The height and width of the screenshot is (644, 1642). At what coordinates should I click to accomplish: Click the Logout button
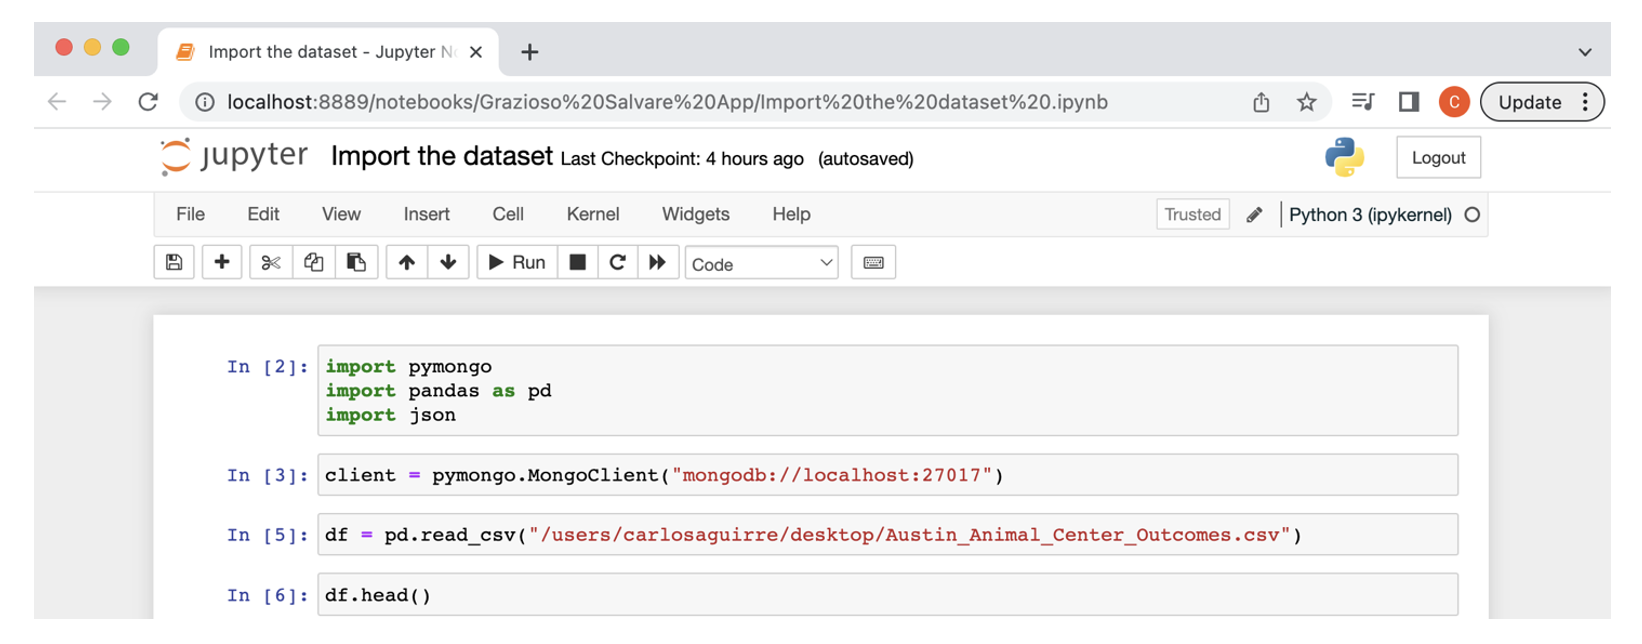tap(1438, 157)
